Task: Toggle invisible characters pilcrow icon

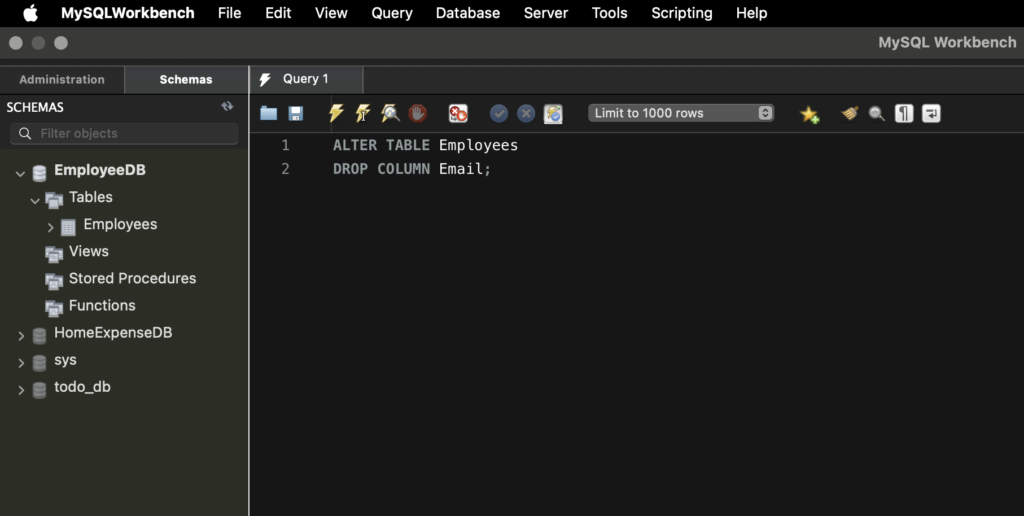Action: pyautogui.click(x=904, y=114)
